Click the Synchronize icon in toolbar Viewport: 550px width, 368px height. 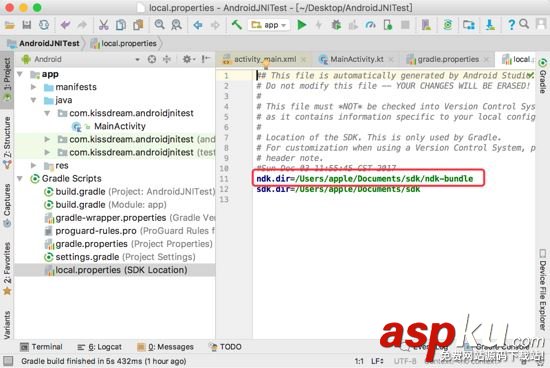[44, 25]
